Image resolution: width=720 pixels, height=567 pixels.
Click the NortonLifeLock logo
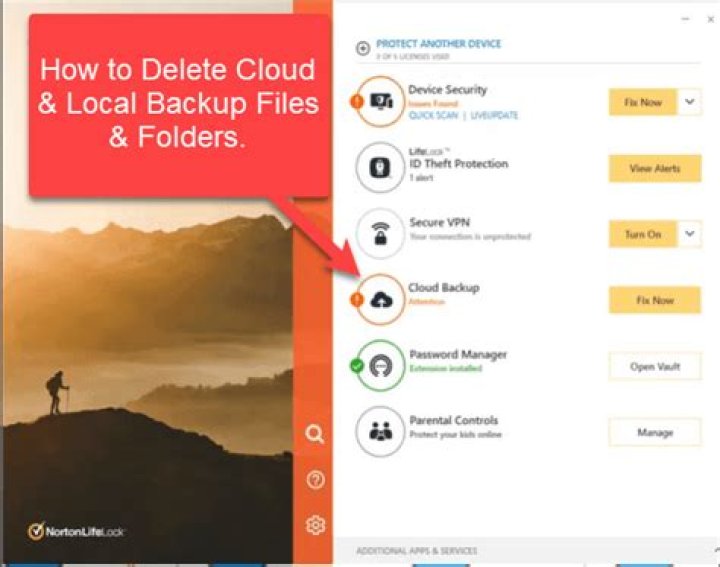[x=76, y=532]
